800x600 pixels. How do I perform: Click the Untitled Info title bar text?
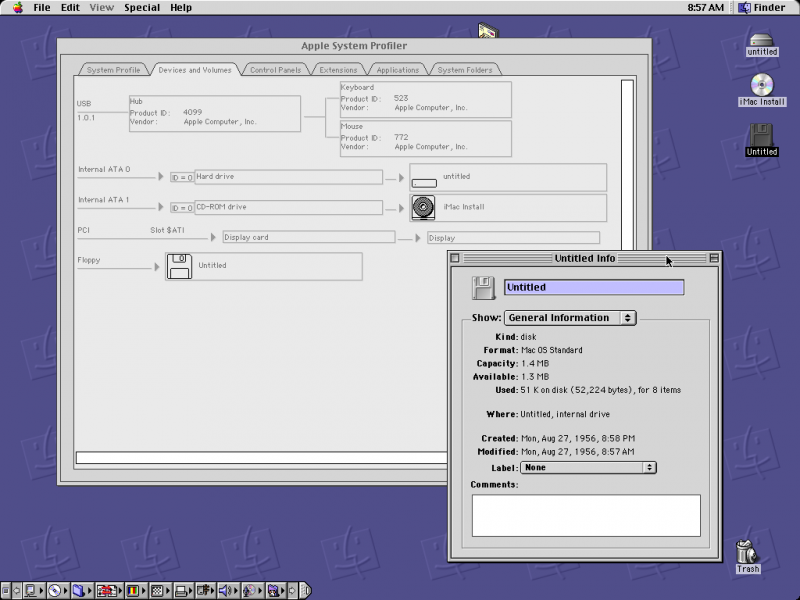pyautogui.click(x=585, y=258)
